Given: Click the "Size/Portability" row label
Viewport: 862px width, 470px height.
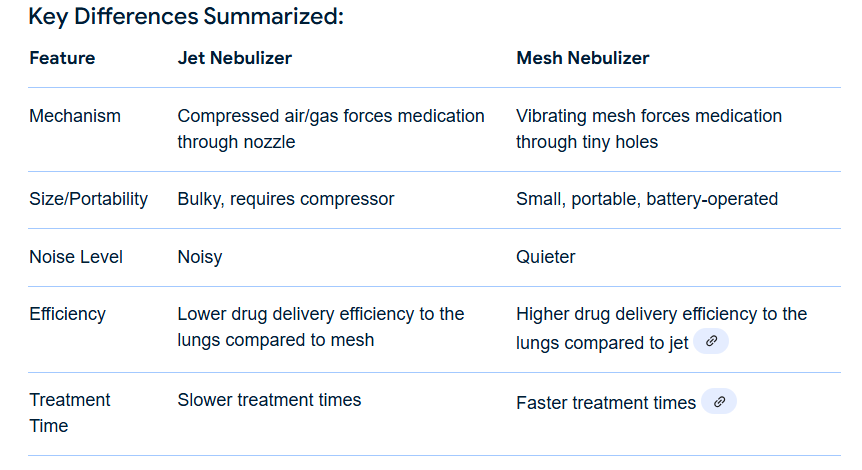Looking at the screenshot, I should tap(88, 199).
